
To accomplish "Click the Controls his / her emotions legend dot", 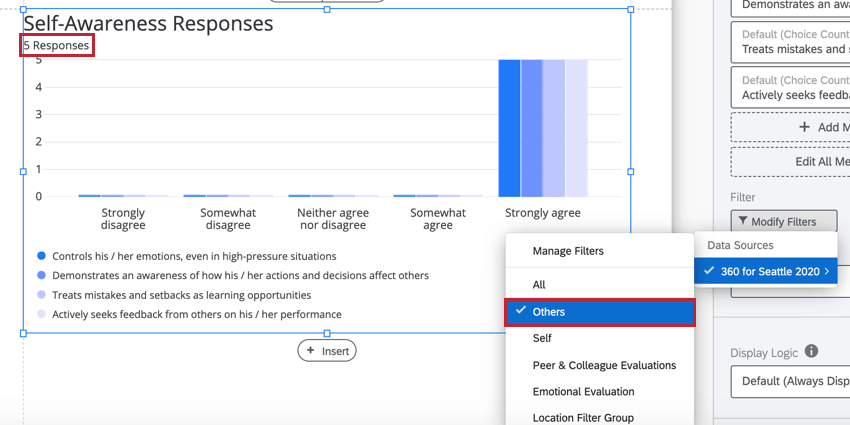I will (41, 256).
